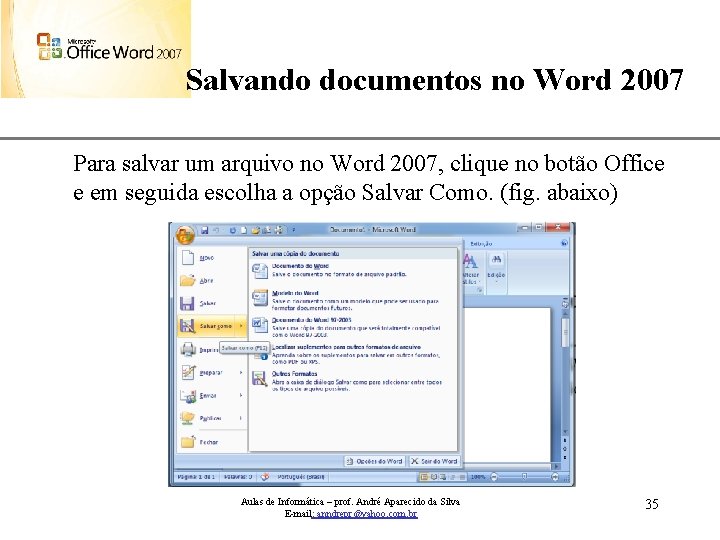Viewport: 720px width, 540px height.
Task: Click the zoom slider handle
Action: pos(524,477)
